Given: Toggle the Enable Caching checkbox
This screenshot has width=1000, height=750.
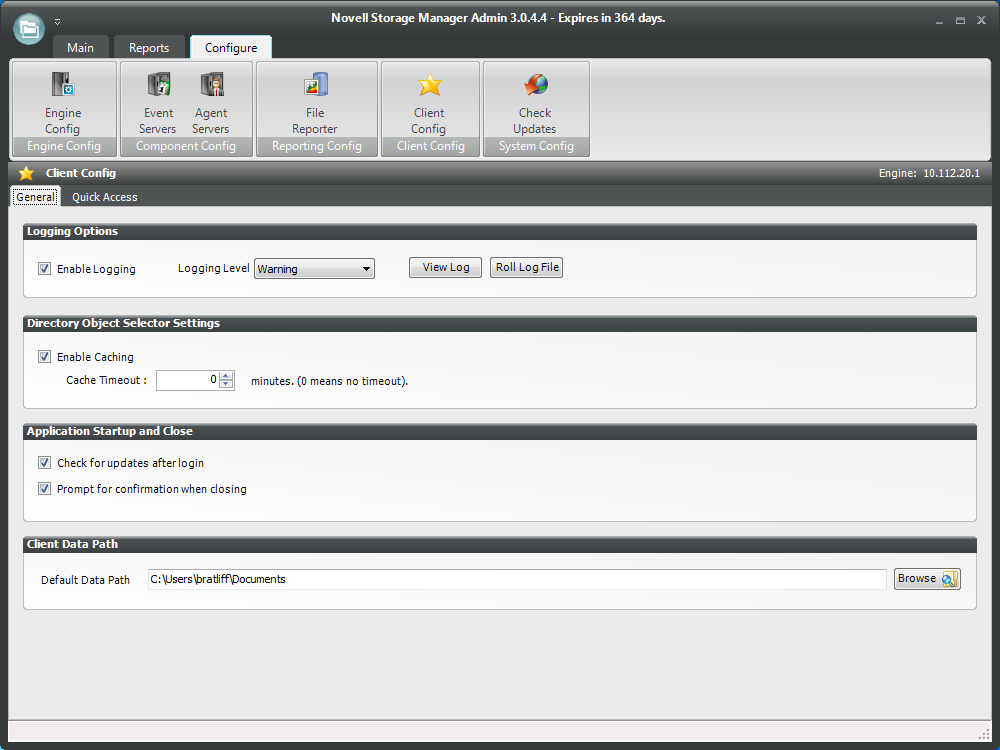Looking at the screenshot, I should 44,357.
